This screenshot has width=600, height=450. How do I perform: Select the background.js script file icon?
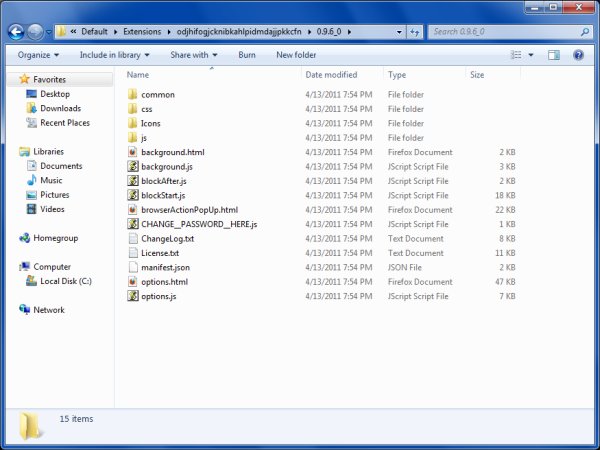click(x=132, y=166)
